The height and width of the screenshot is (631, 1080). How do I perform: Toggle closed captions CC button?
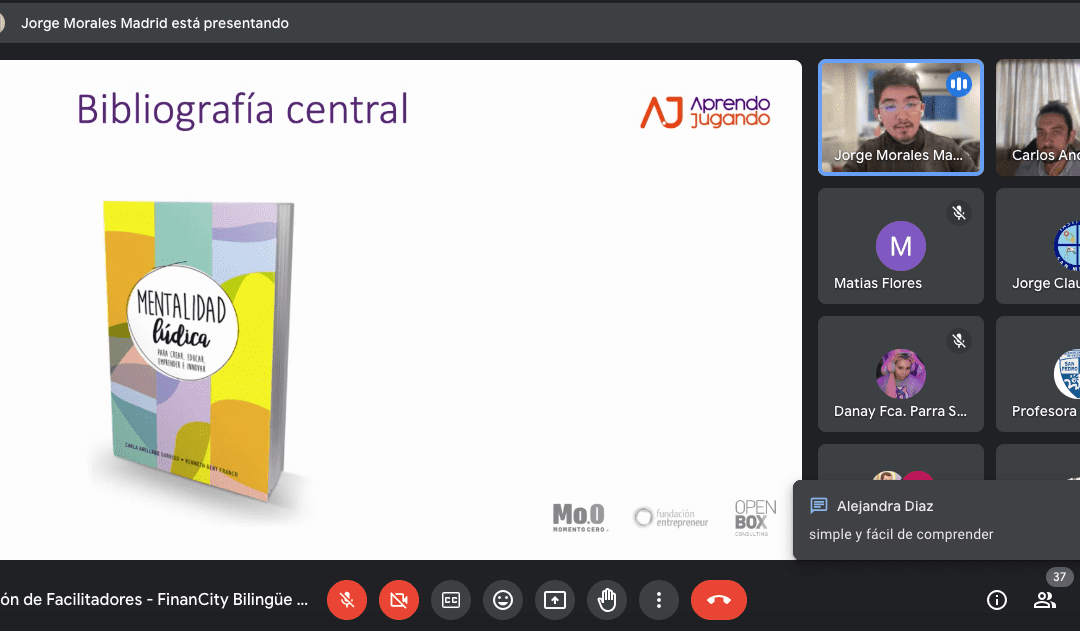point(451,600)
